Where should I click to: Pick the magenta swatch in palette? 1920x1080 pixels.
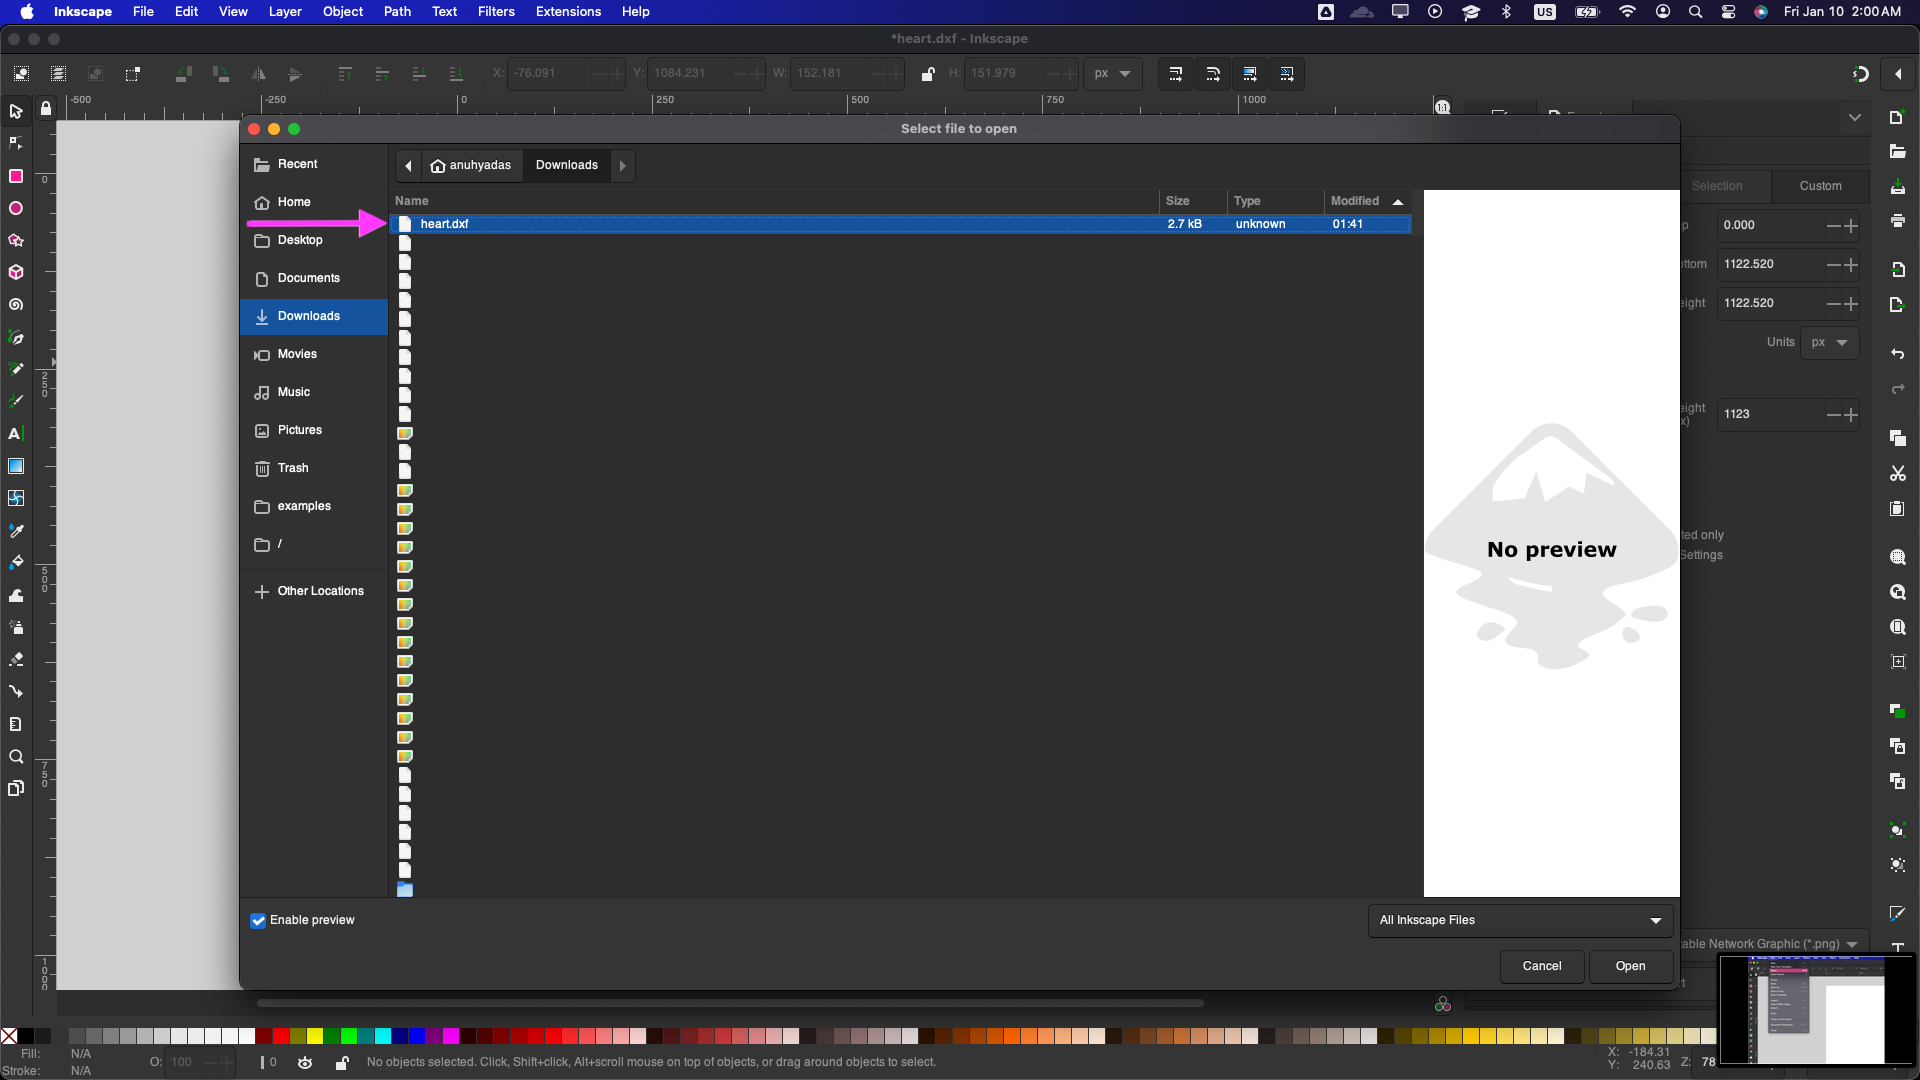coord(451,1036)
